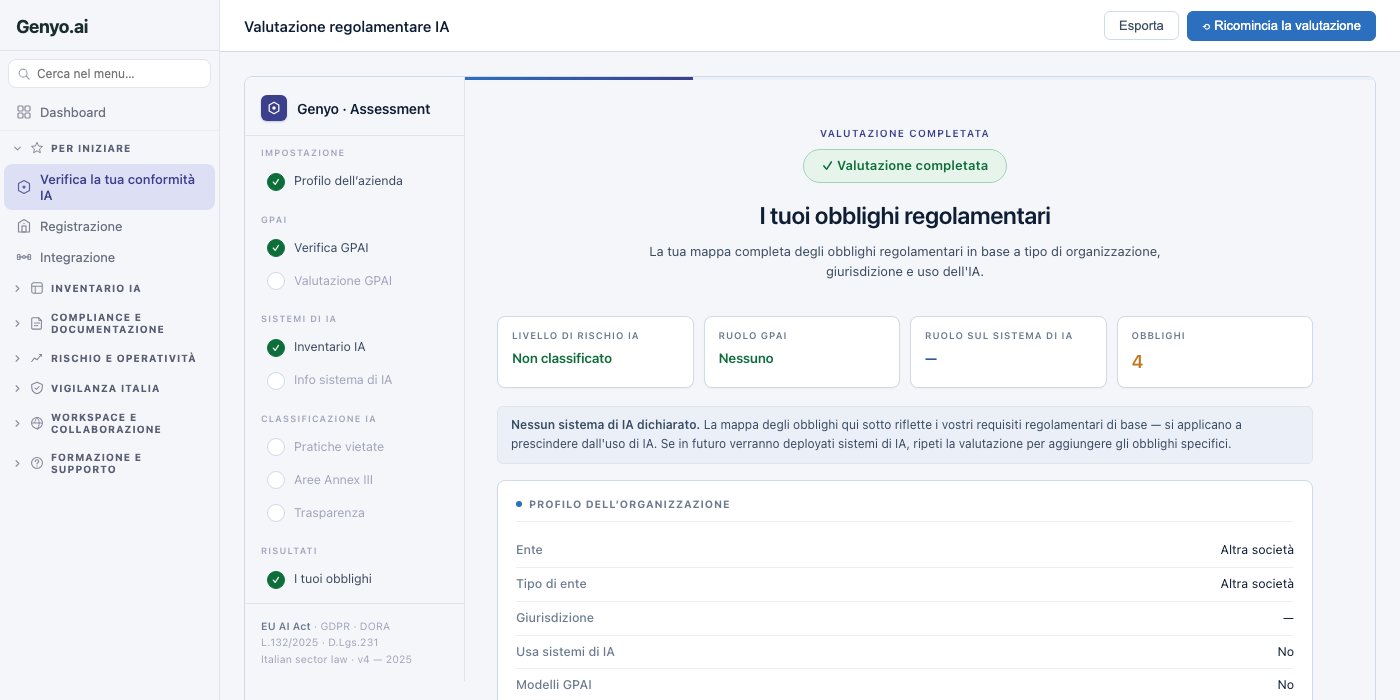Expand the Rischio e operatività chevron
This screenshot has width=1400, height=700.
coord(18,358)
